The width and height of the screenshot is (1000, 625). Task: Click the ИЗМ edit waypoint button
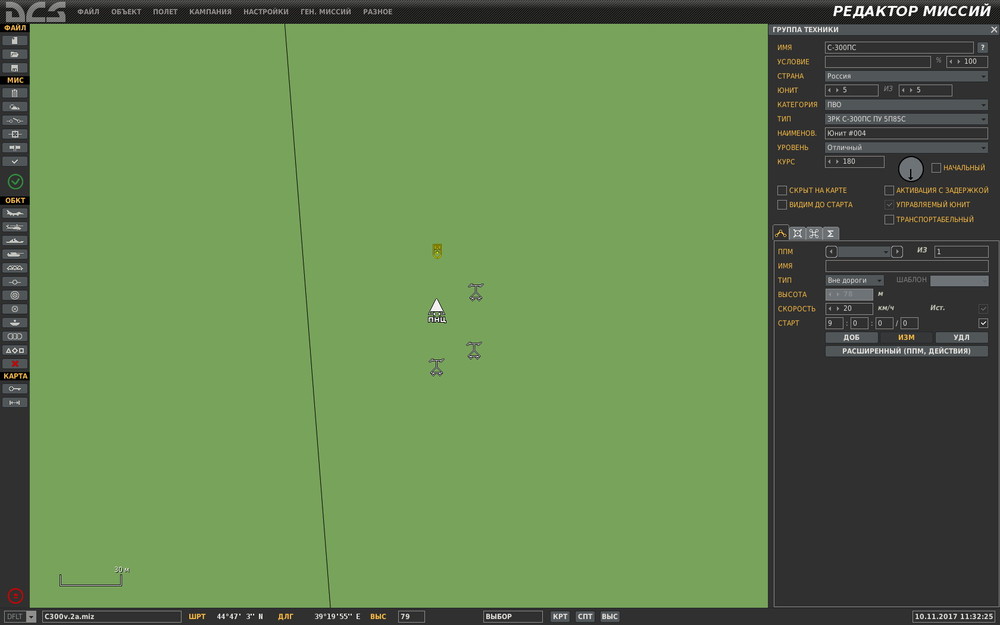(906, 337)
